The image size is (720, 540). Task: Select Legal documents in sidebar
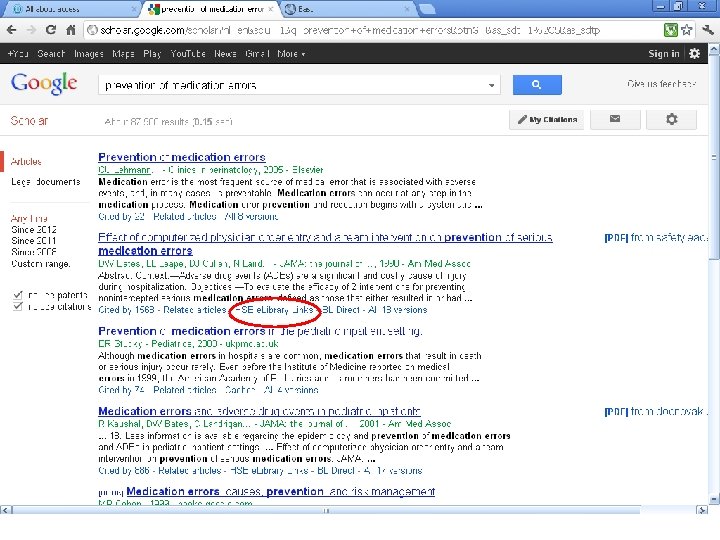[45, 182]
